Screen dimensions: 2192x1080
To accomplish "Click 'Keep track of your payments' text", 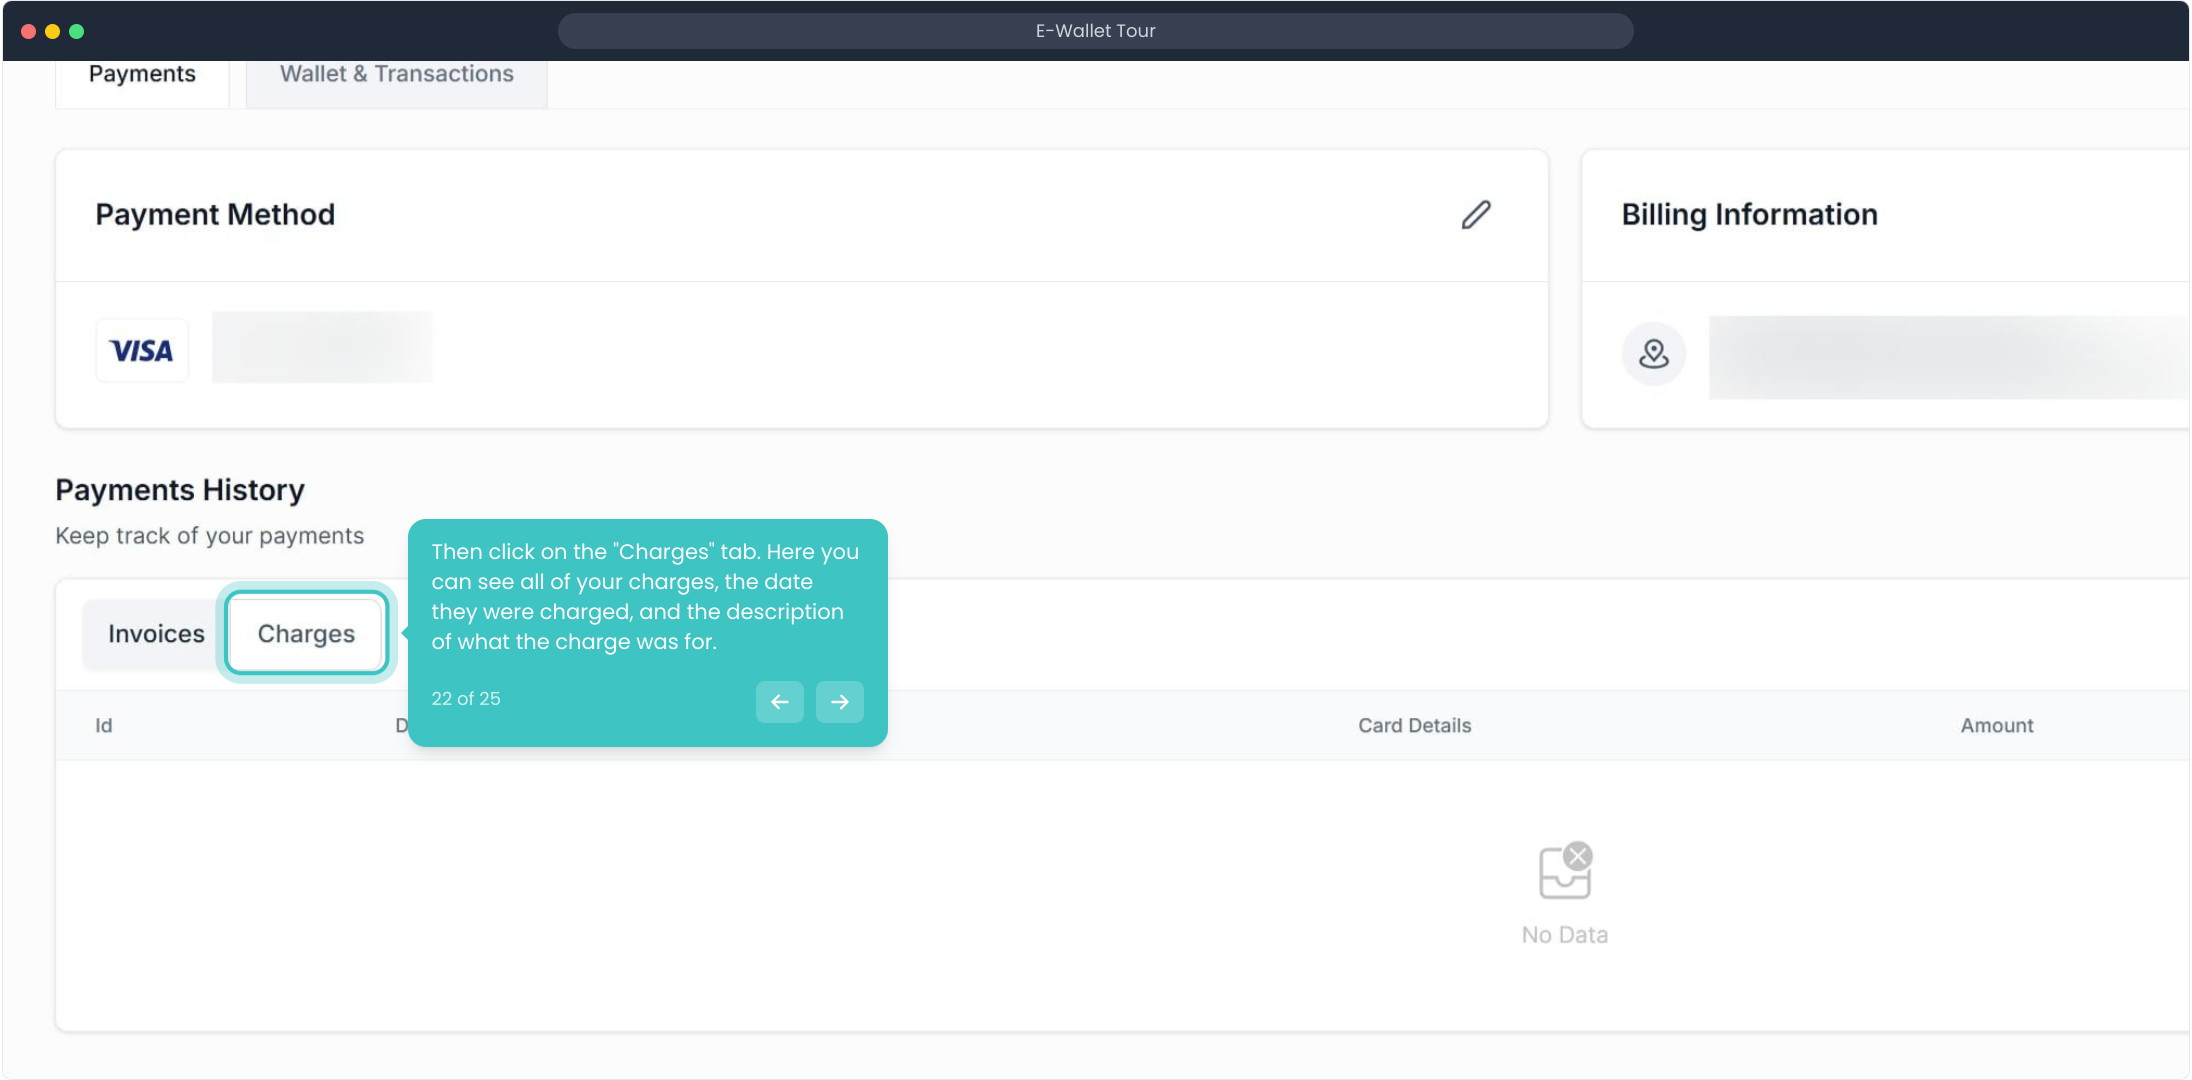I will click(210, 536).
